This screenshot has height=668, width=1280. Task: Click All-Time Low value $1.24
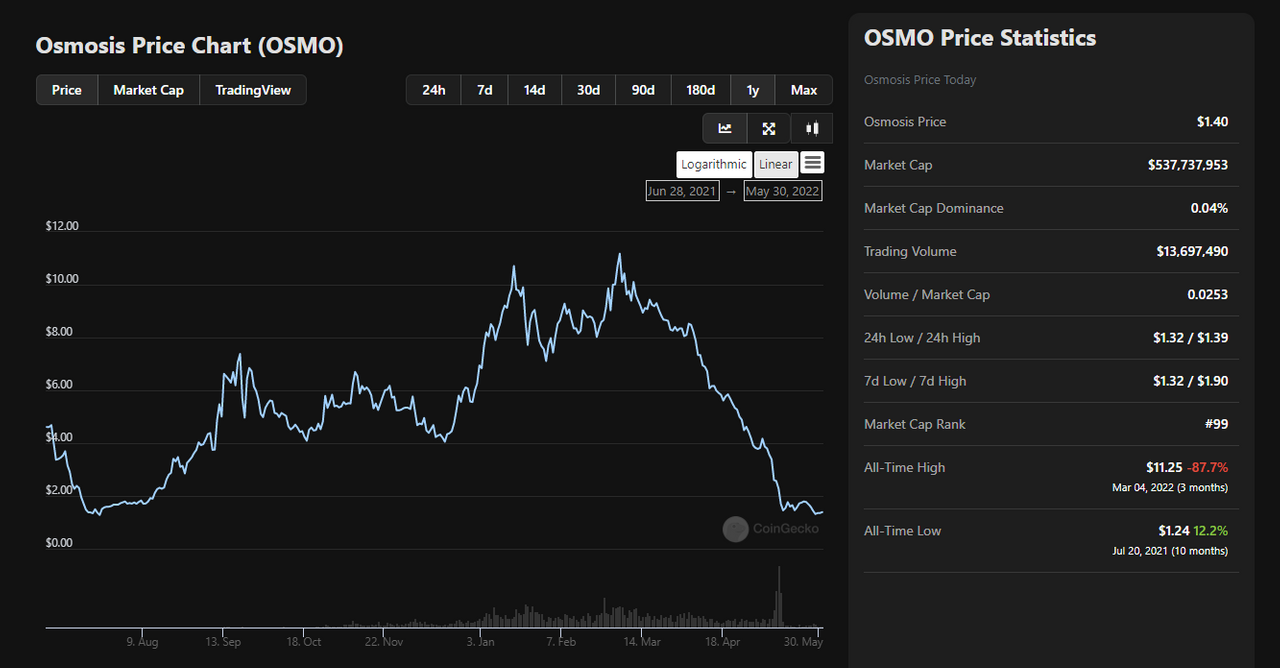pos(1174,530)
